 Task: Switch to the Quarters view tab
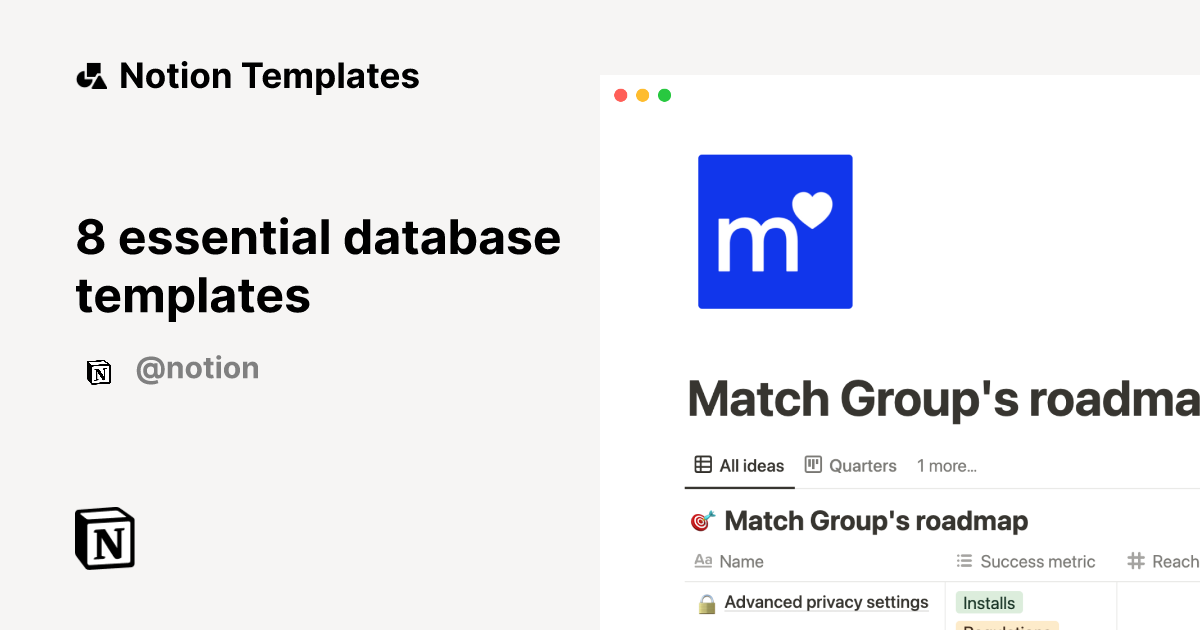pos(862,465)
